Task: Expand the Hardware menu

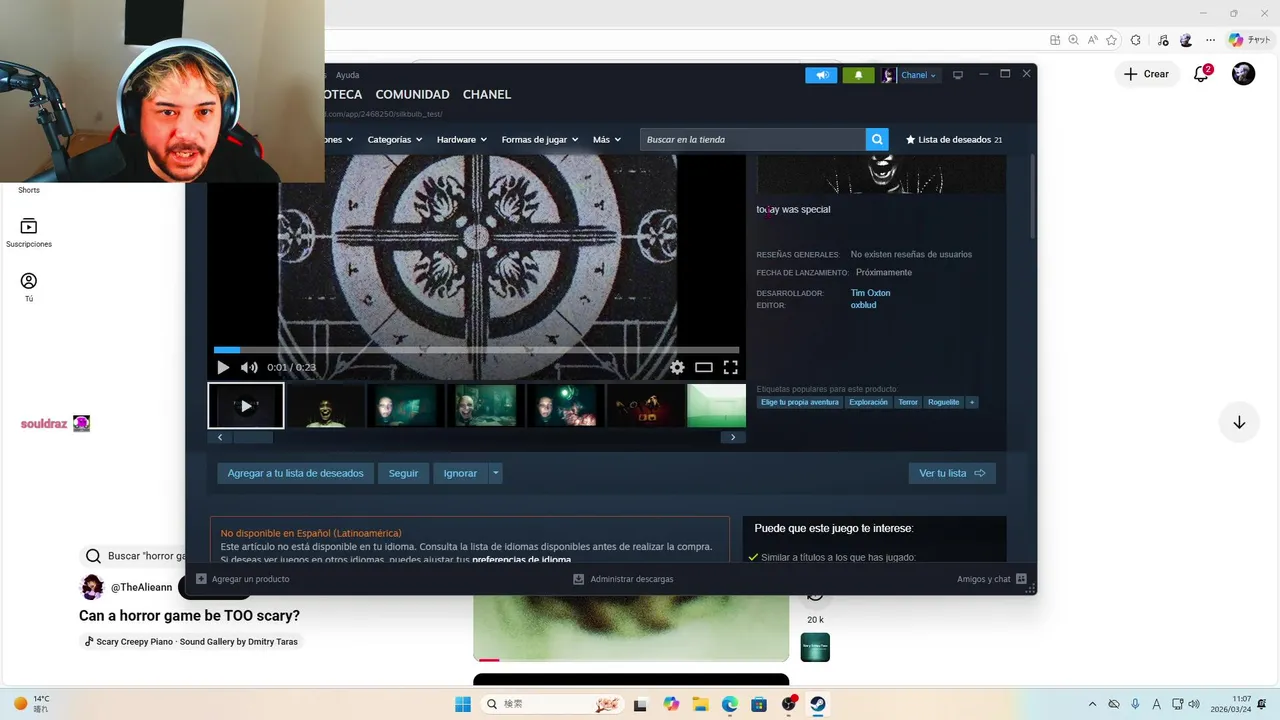Action: (x=461, y=140)
